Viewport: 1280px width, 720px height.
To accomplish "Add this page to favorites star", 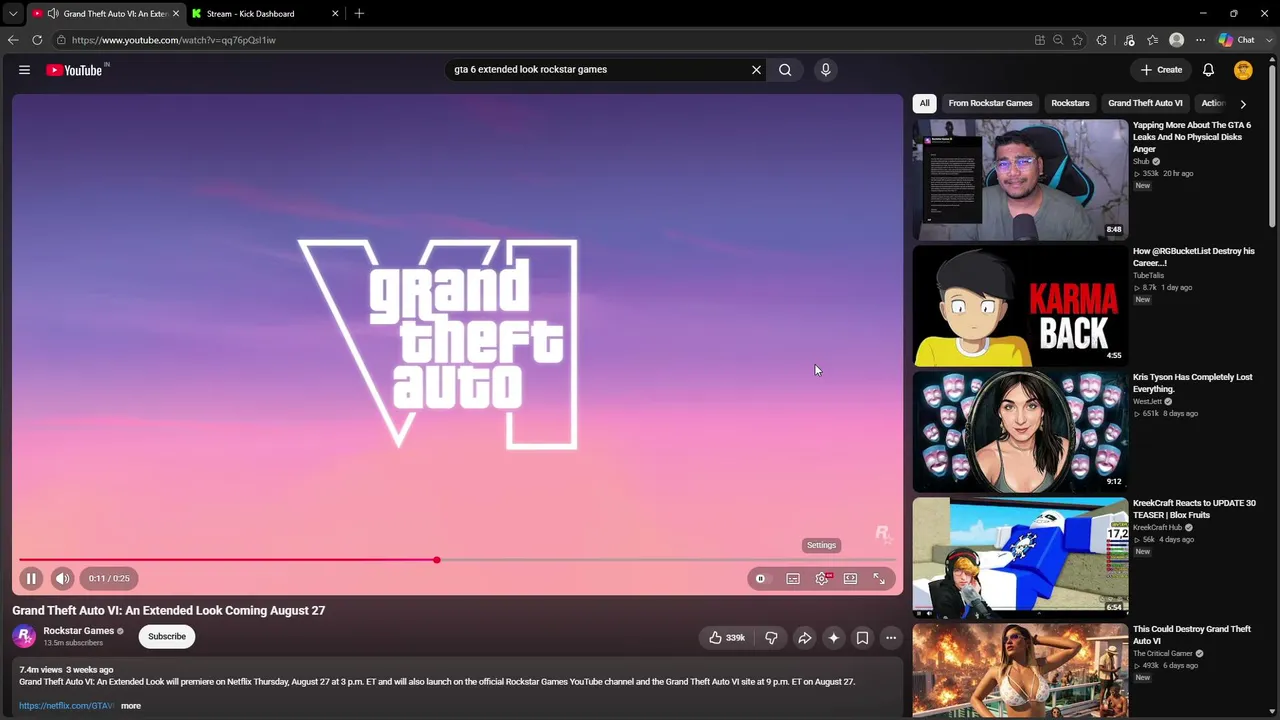I will 1077,40.
